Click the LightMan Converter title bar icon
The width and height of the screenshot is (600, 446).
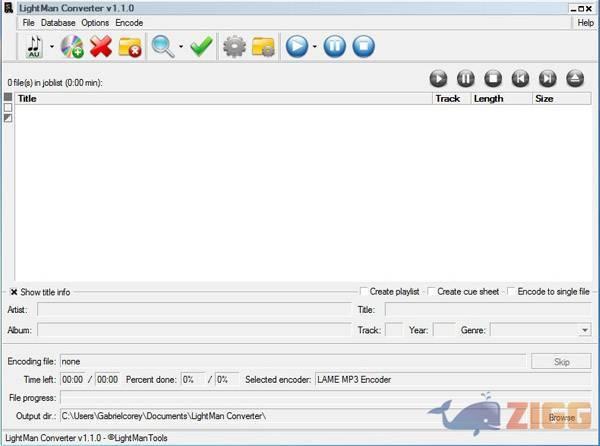click(x=8, y=8)
